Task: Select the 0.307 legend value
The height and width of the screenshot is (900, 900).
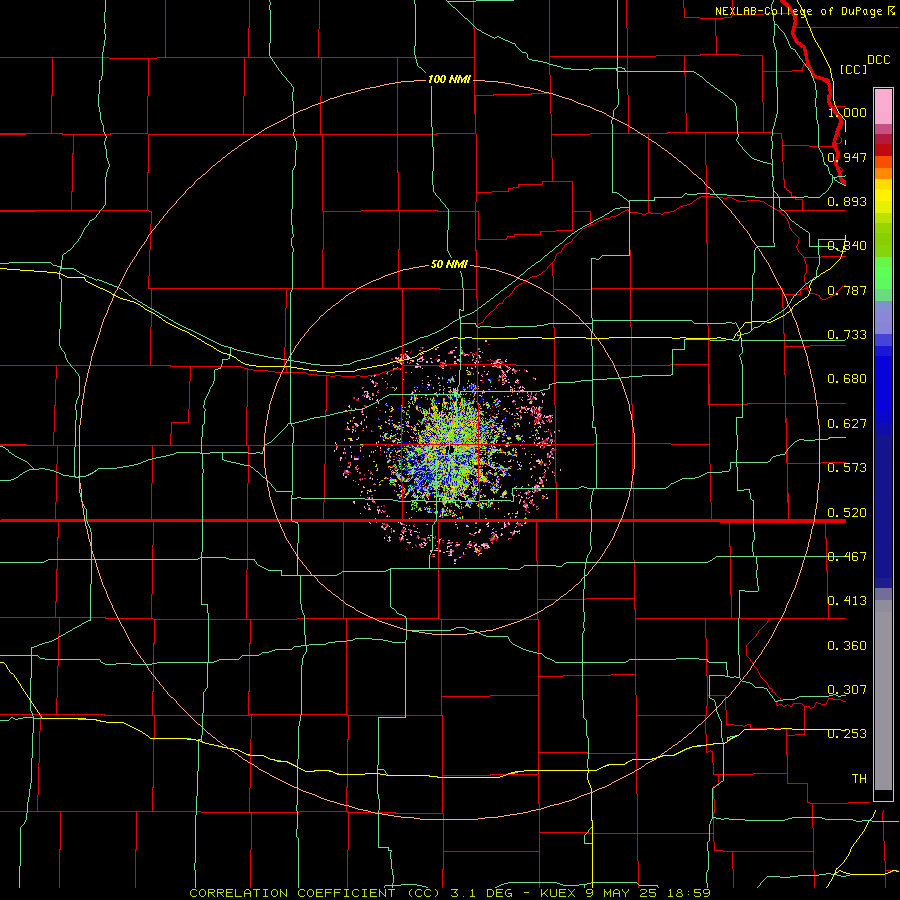Action: (x=847, y=690)
